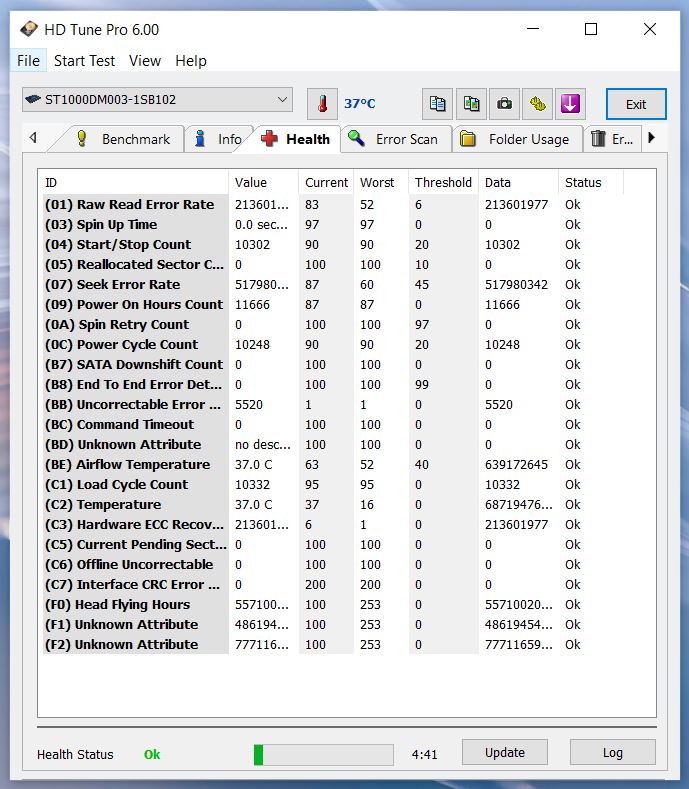Image resolution: width=689 pixels, height=789 pixels.
Task: Click the Update button
Action: 505,753
